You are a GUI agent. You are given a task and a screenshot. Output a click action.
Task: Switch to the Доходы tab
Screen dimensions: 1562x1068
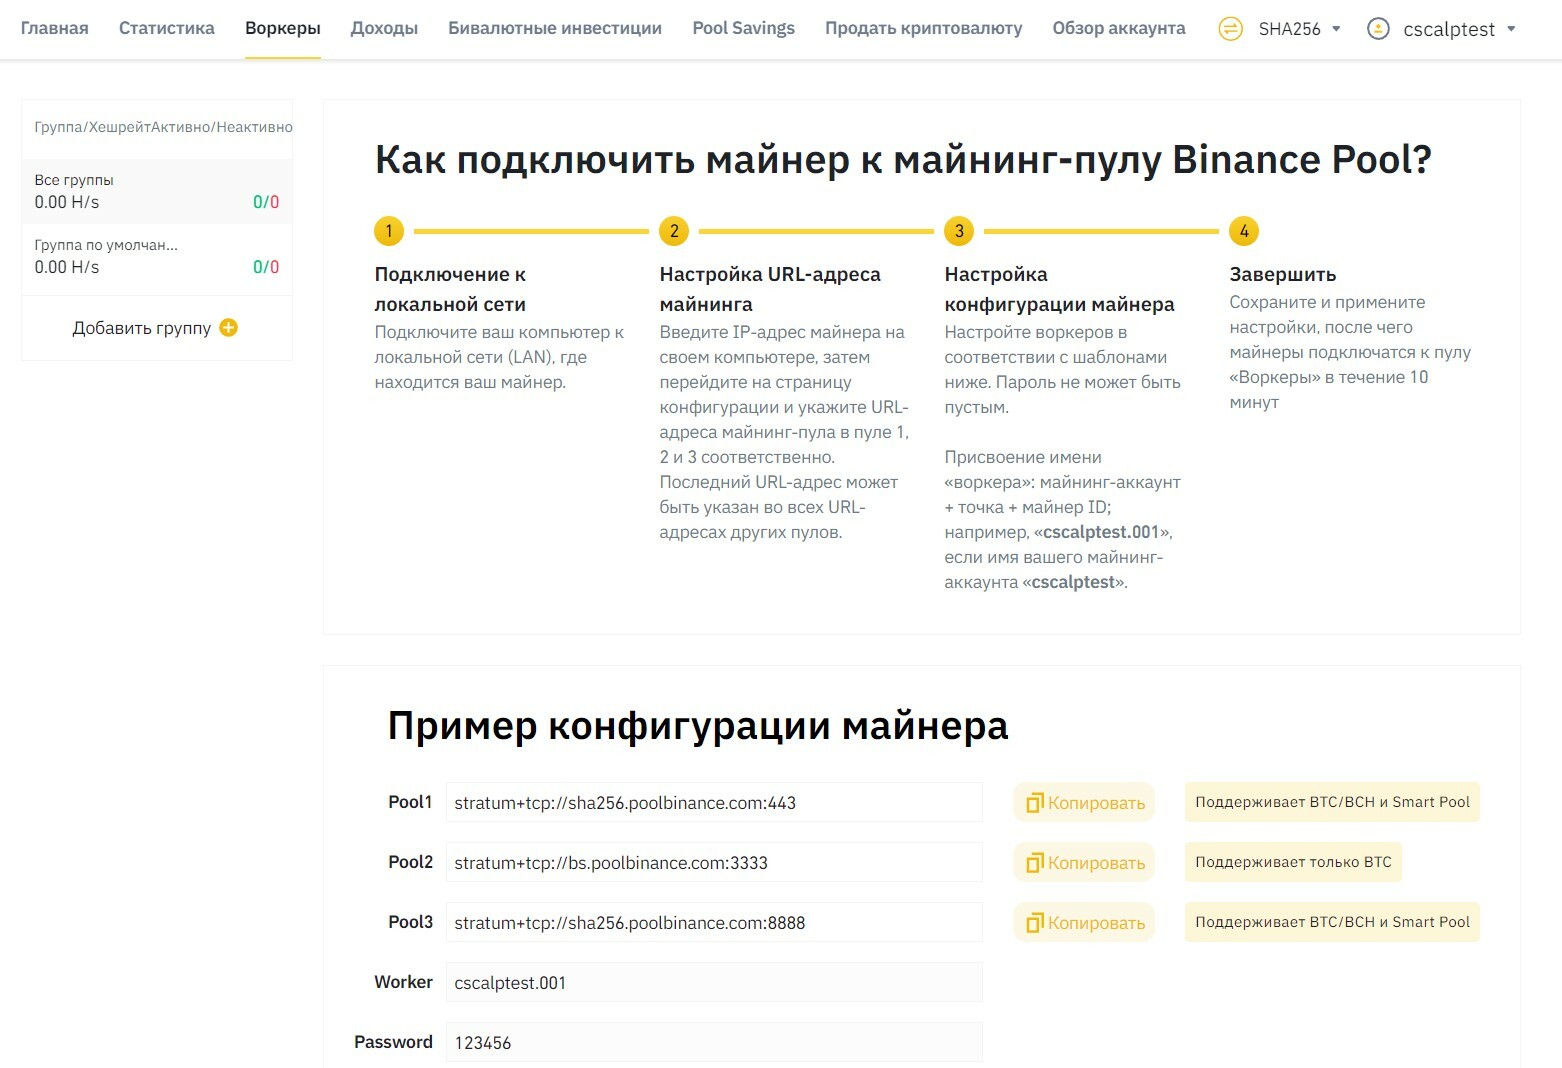tap(384, 29)
